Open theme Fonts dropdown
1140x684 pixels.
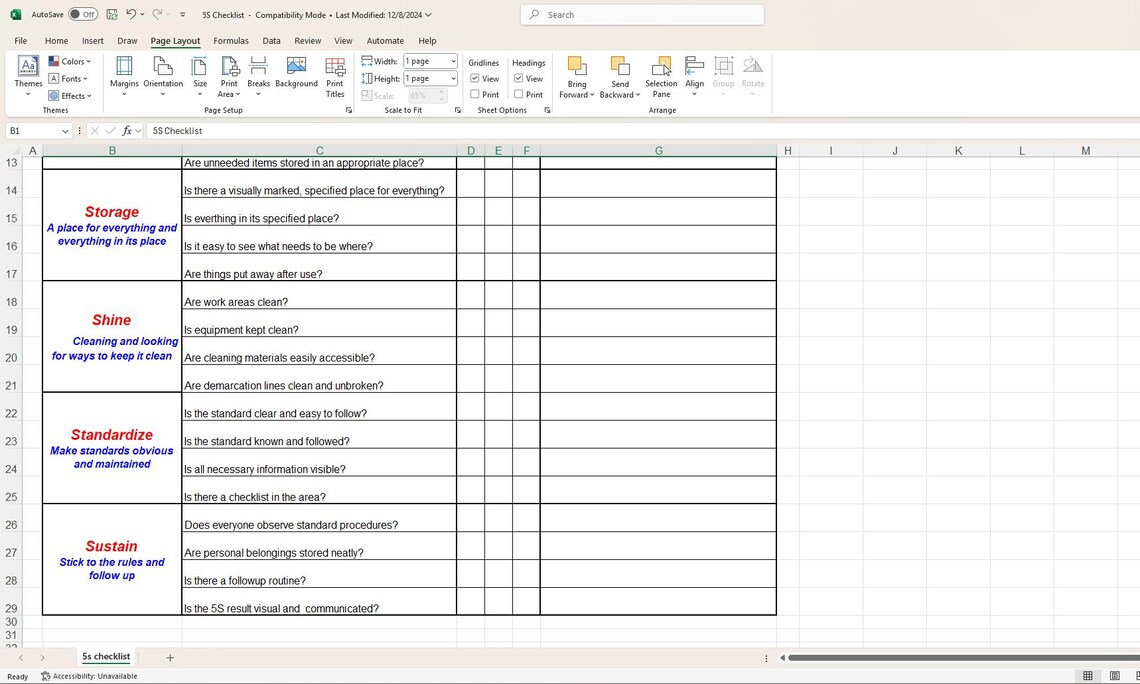68,79
